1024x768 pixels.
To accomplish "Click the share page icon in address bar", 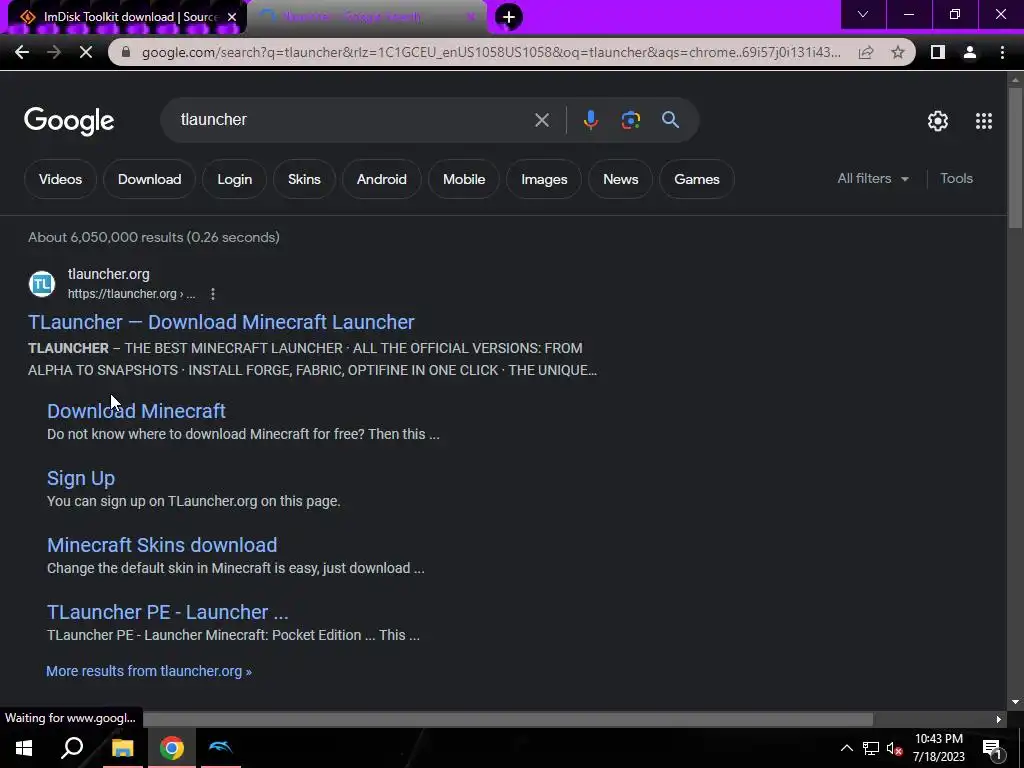I will click(x=866, y=52).
